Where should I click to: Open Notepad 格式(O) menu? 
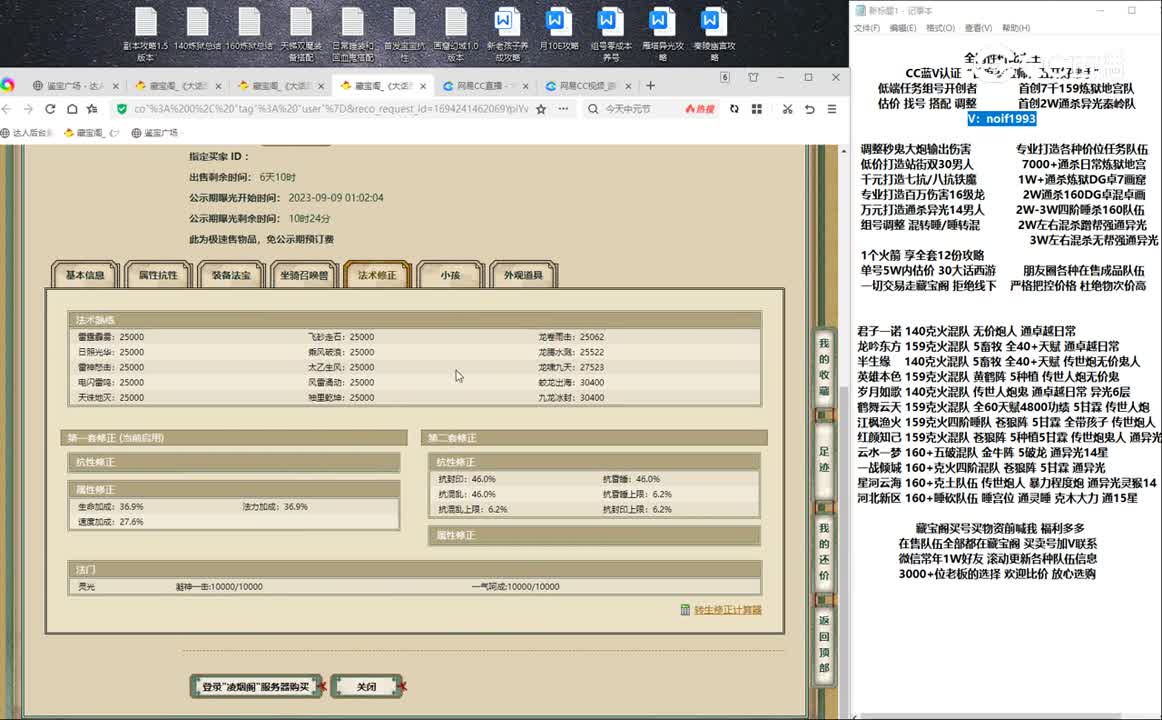point(940,28)
